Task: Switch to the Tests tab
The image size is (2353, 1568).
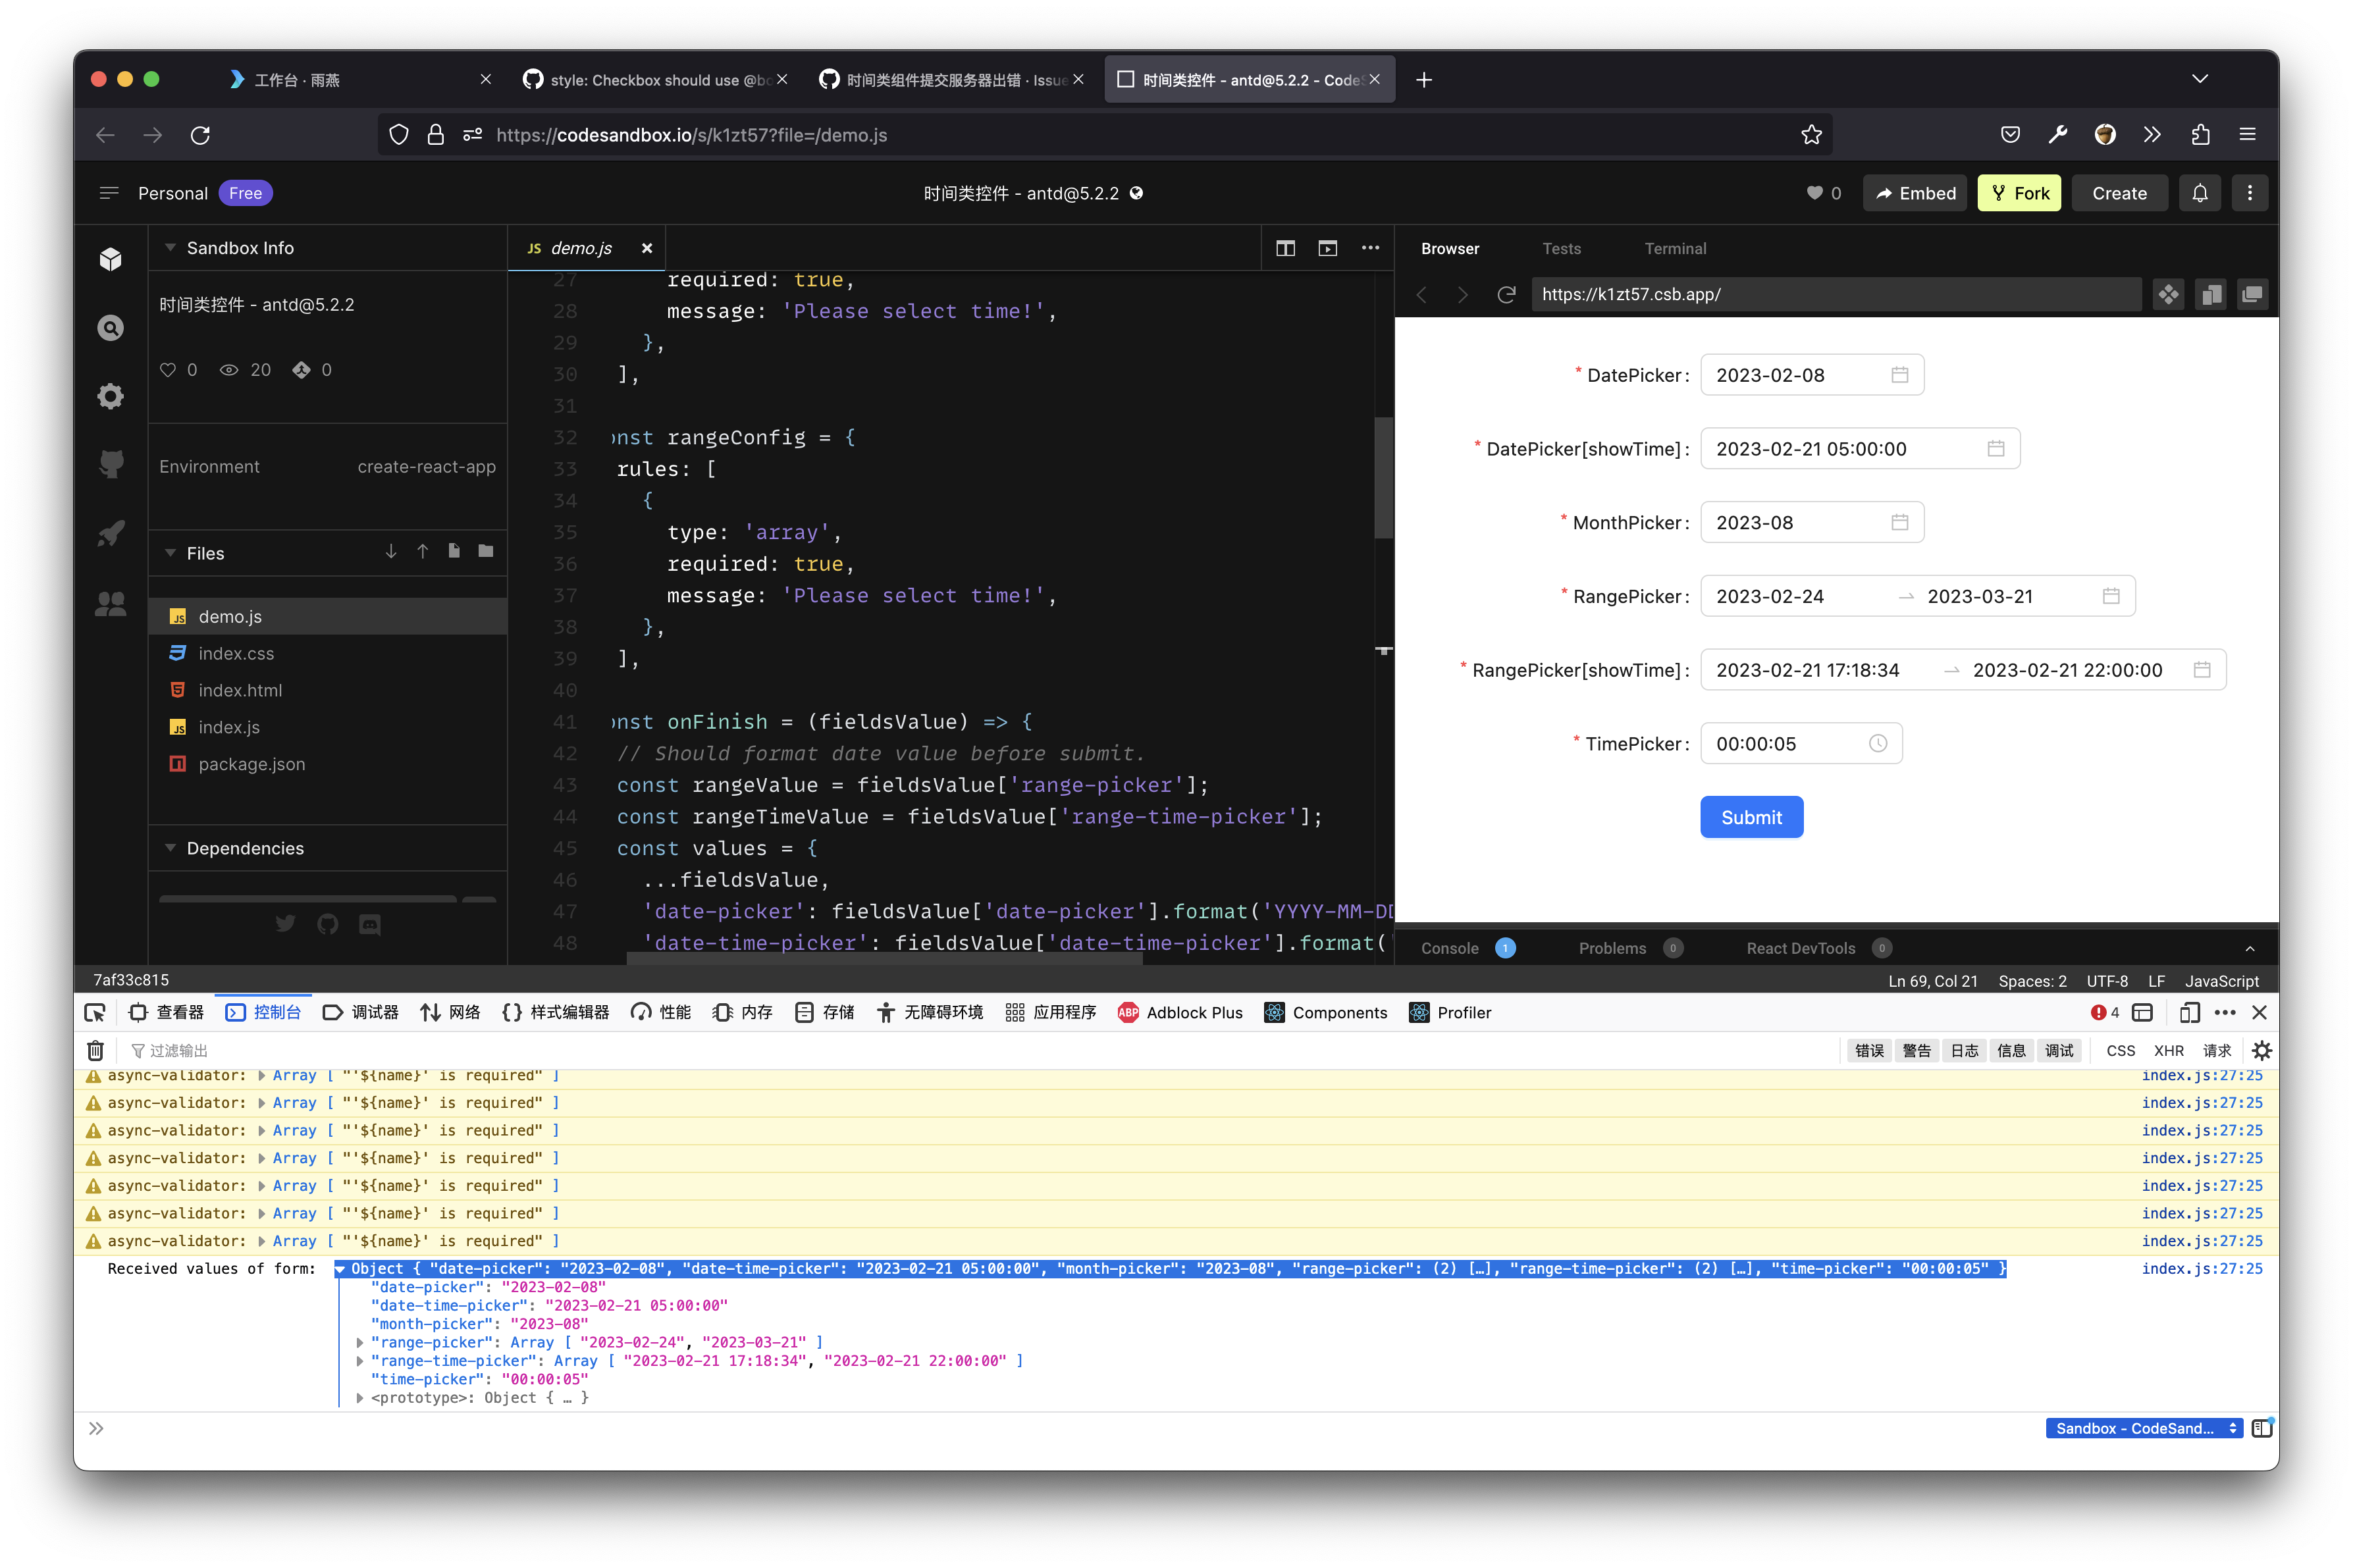Action: pos(1561,248)
